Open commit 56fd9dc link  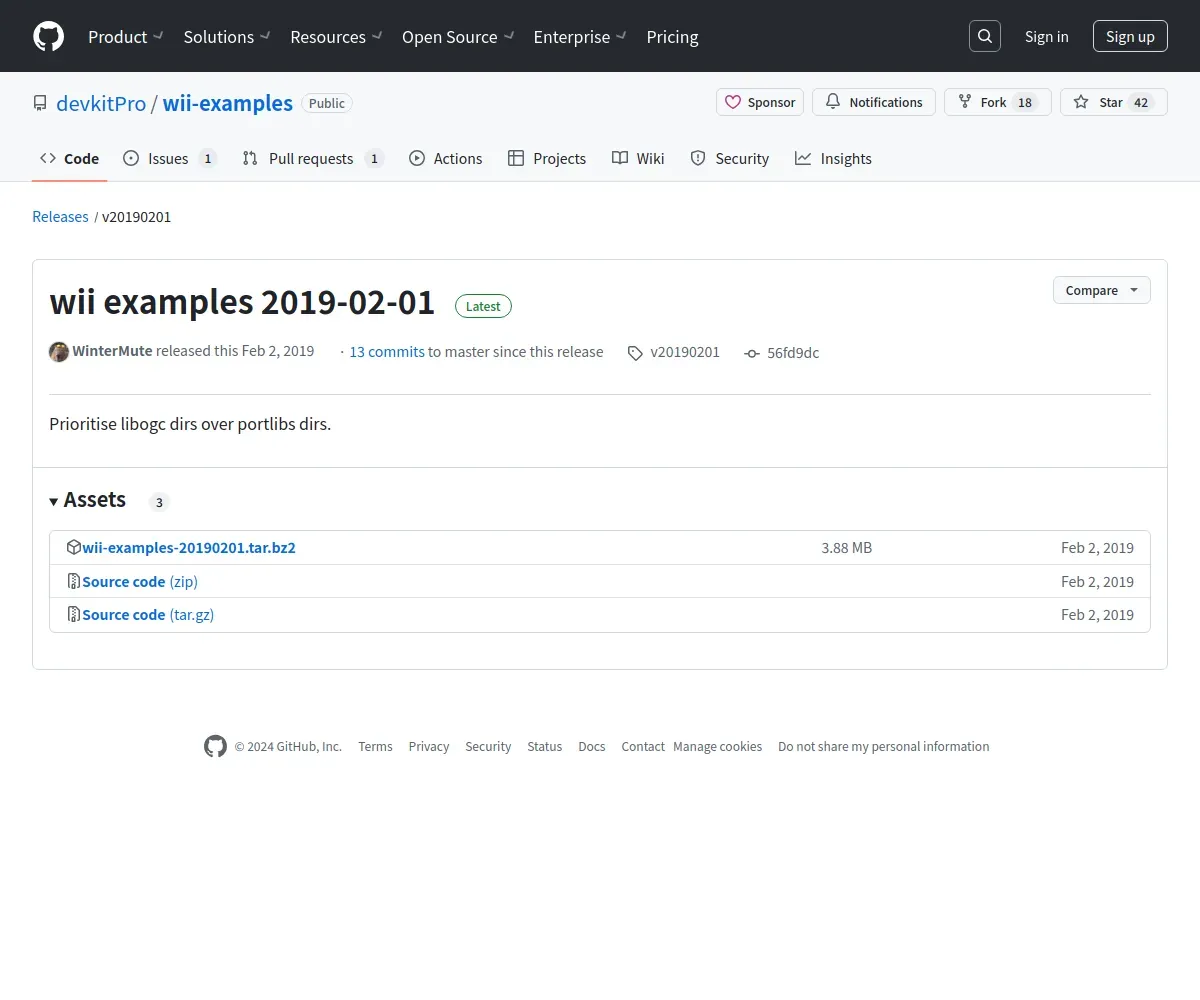[793, 353]
